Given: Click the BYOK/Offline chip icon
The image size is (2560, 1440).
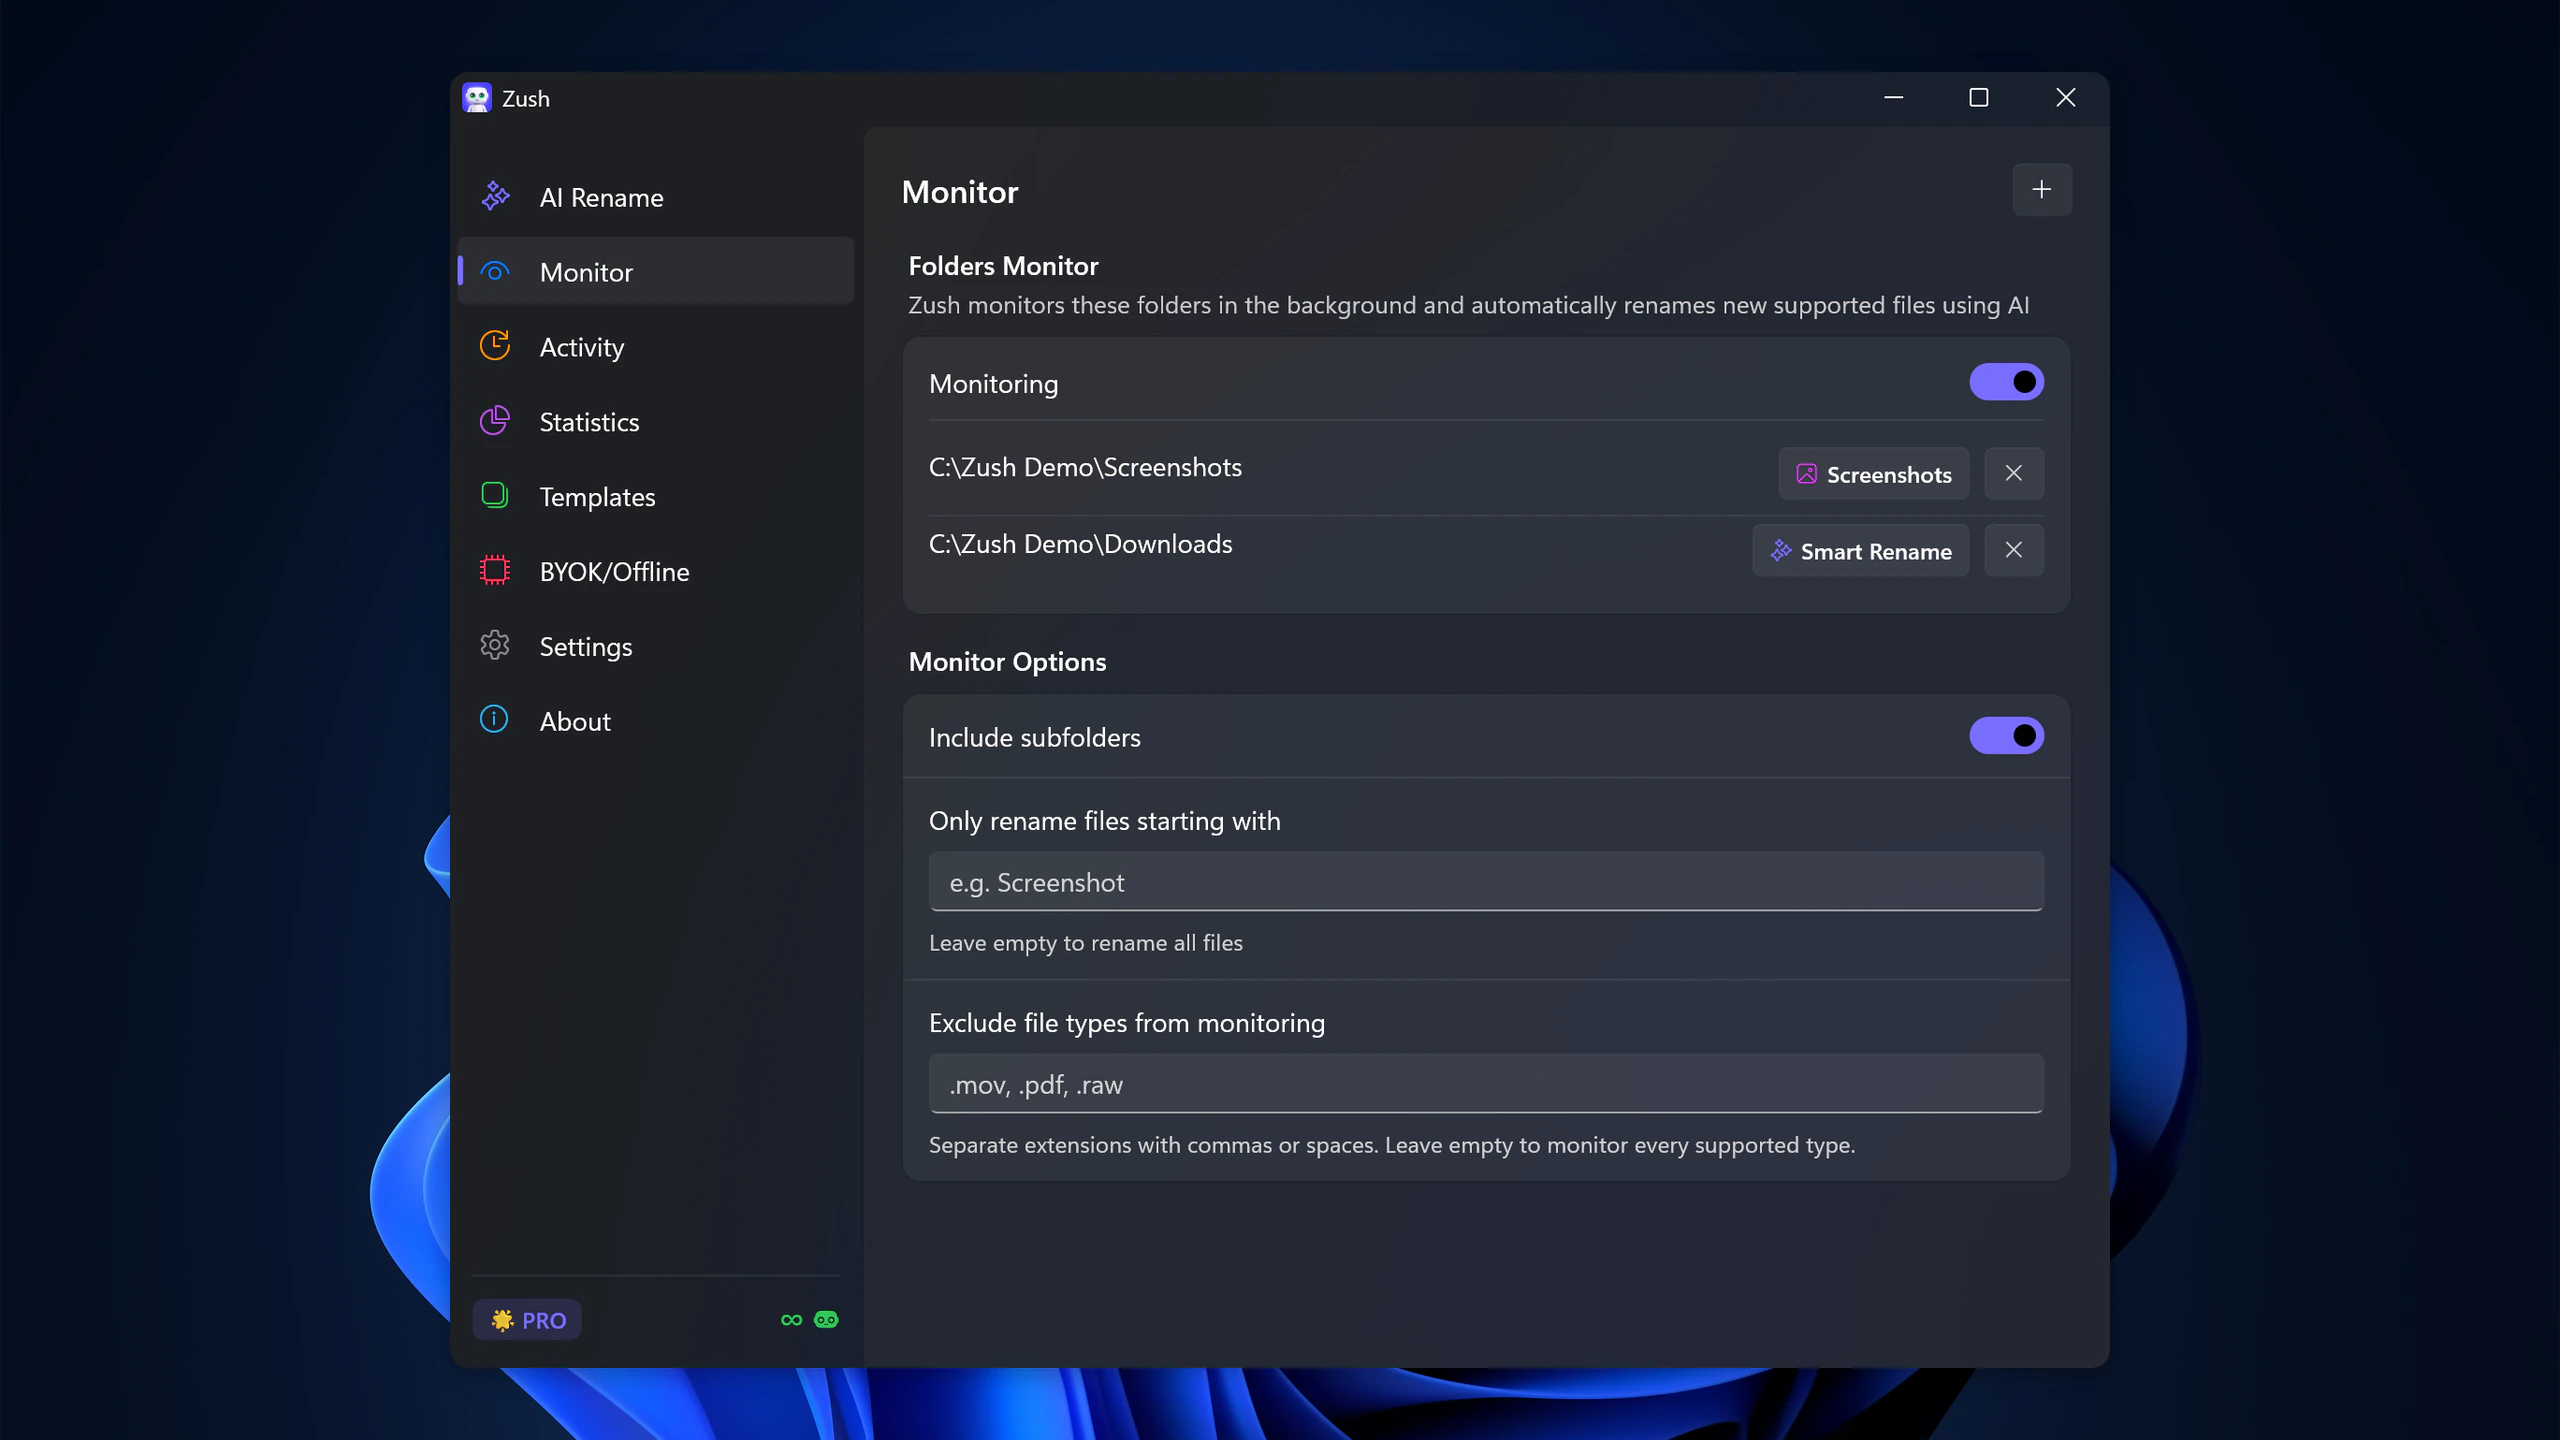Looking at the screenshot, I should click(495, 571).
